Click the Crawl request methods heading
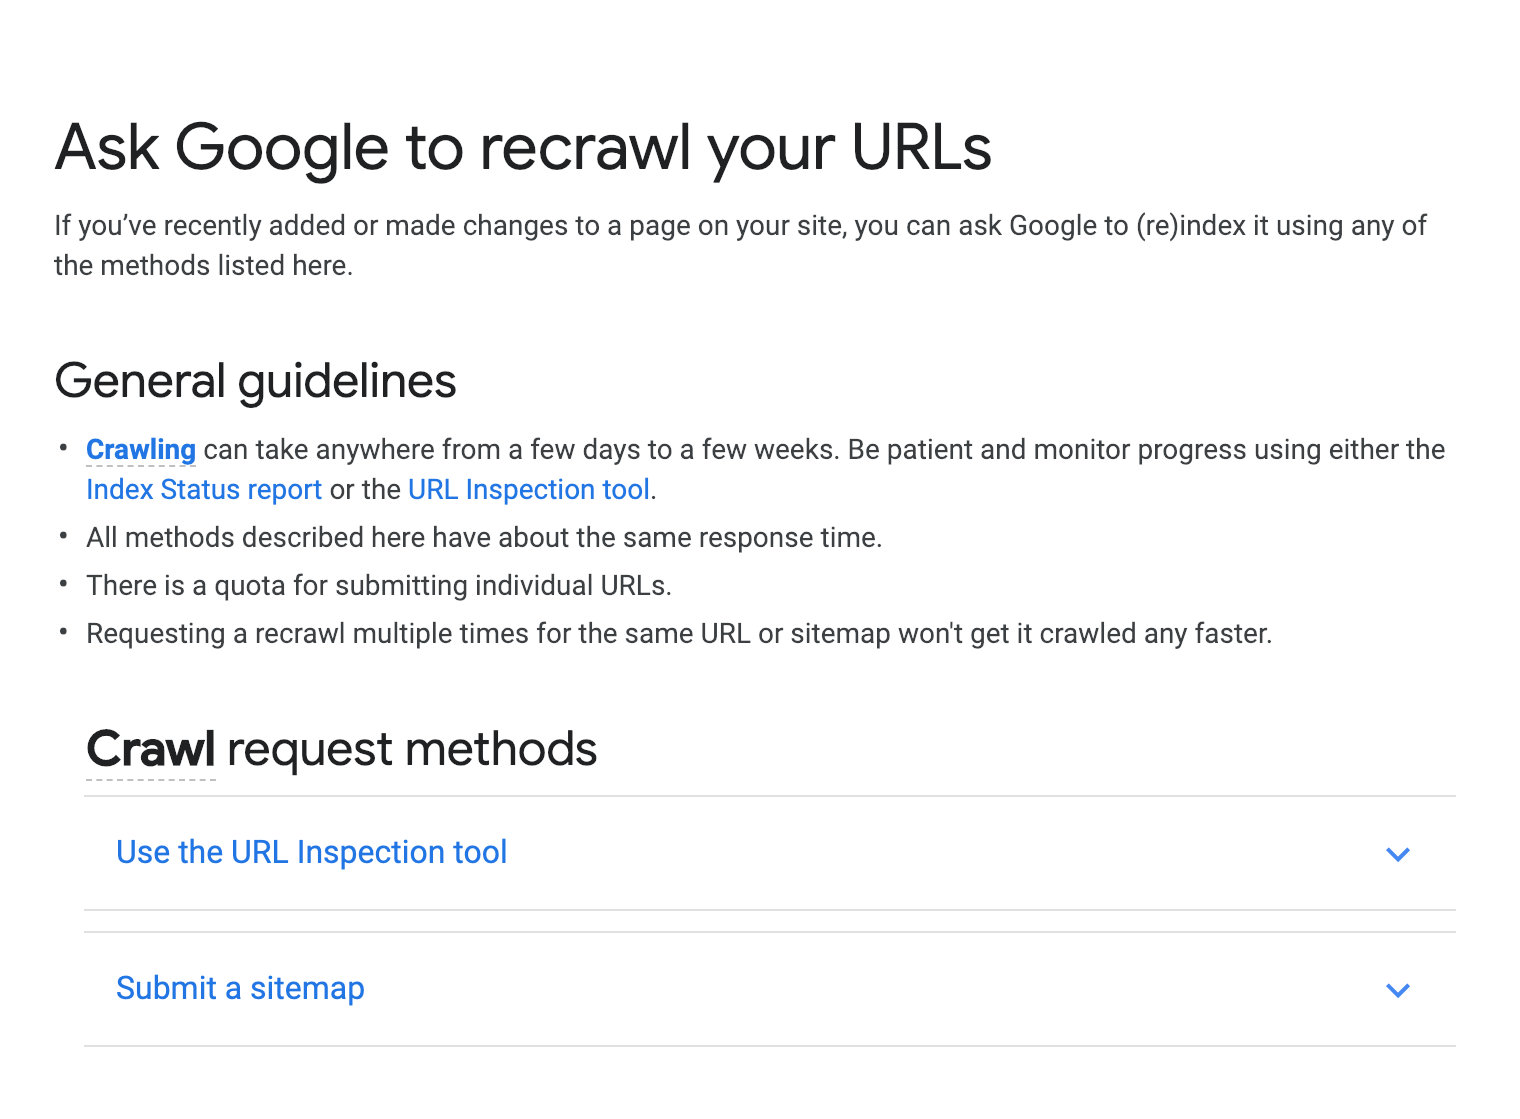Image resolution: width=1520 pixels, height=1119 pixels. click(x=341, y=748)
